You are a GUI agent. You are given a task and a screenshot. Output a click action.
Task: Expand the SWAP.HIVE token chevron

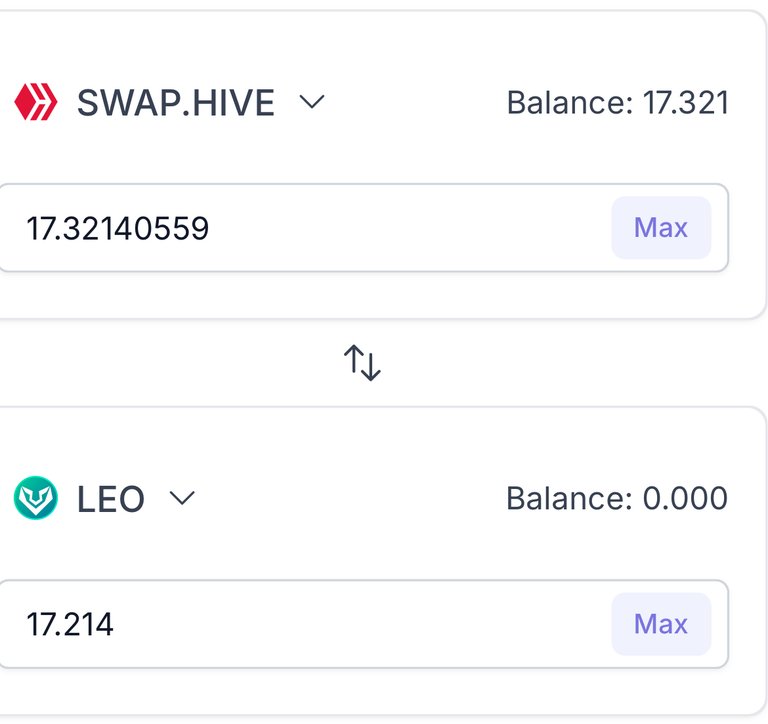coord(312,102)
